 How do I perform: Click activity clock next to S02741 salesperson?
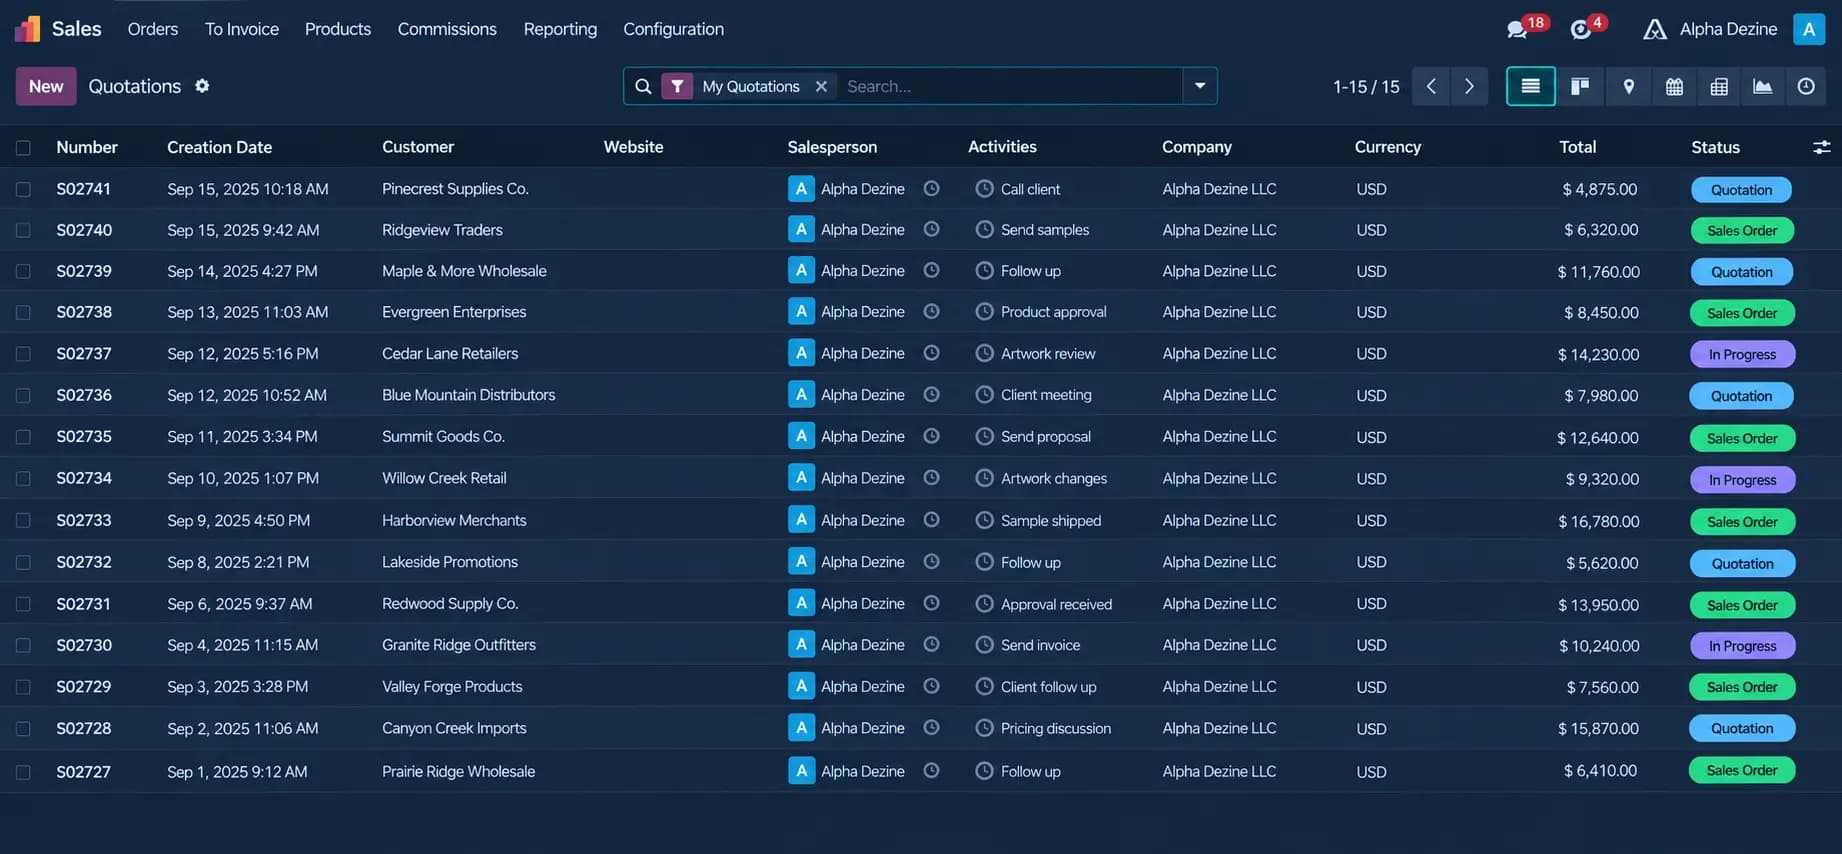931,188
